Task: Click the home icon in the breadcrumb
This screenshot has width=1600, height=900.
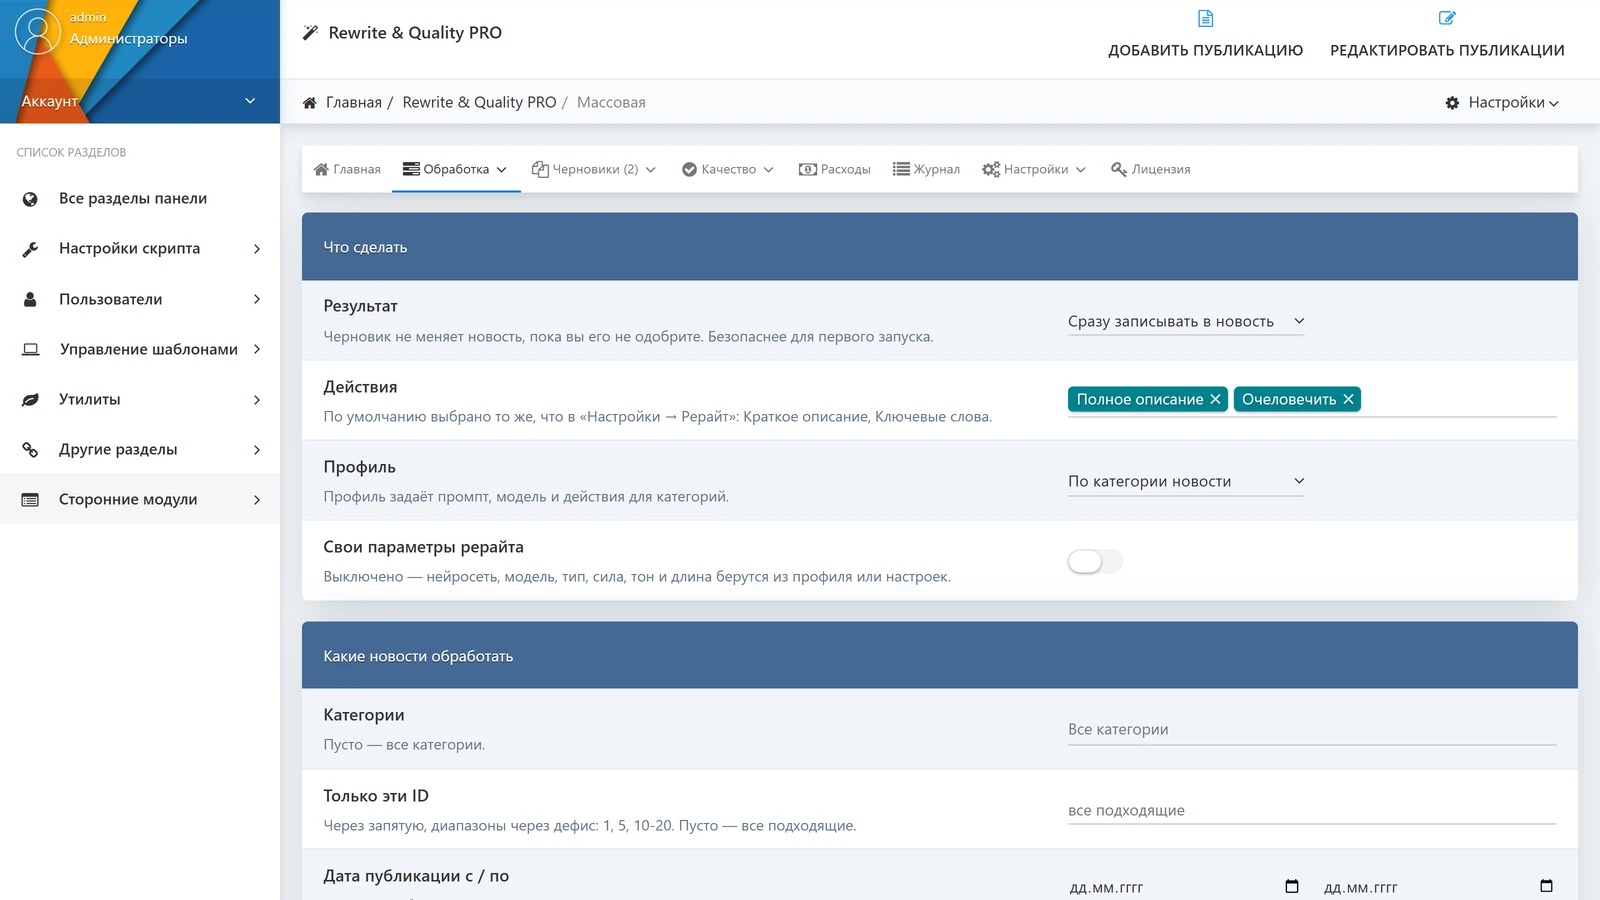Action: pos(310,102)
